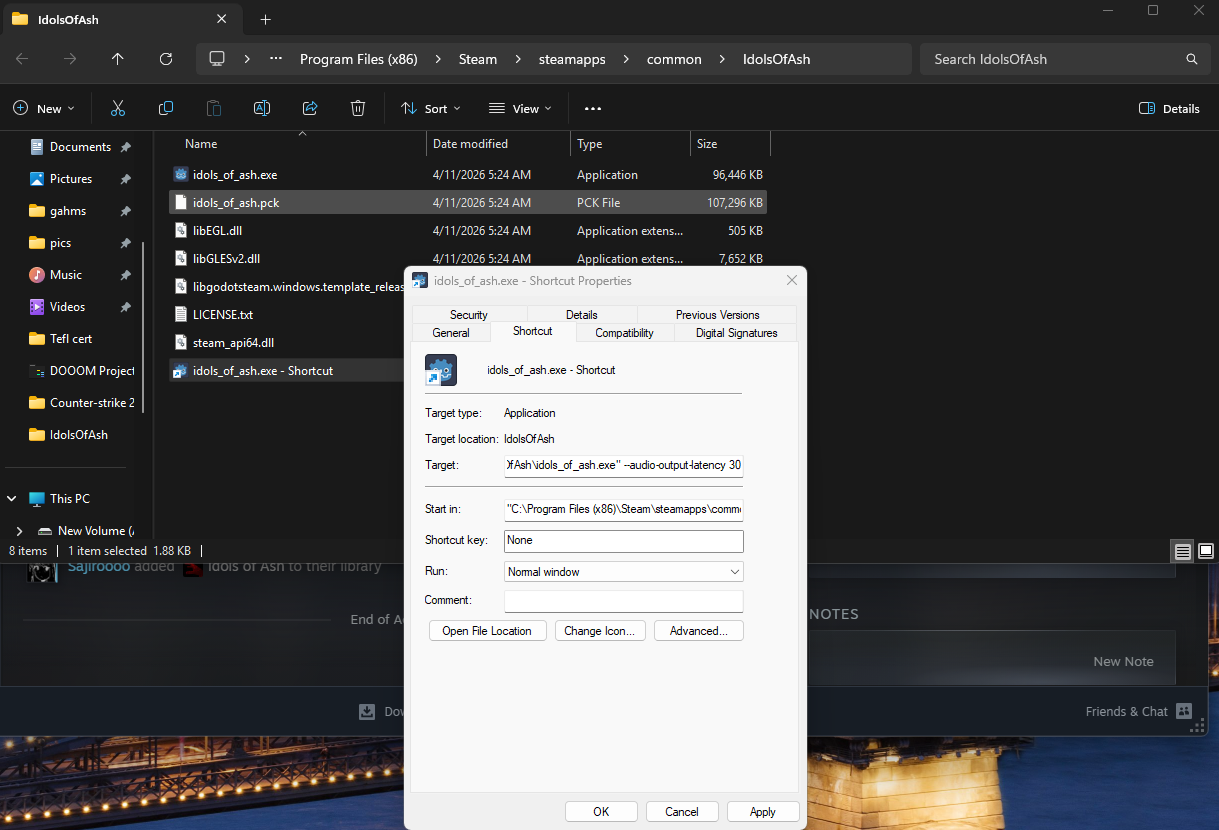
Task: Click the Delete trash can icon
Action: [x=358, y=108]
